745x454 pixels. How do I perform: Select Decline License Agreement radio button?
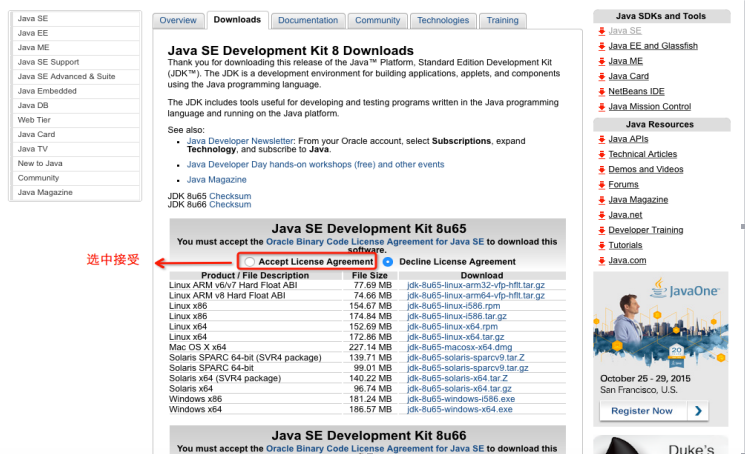coord(388,262)
